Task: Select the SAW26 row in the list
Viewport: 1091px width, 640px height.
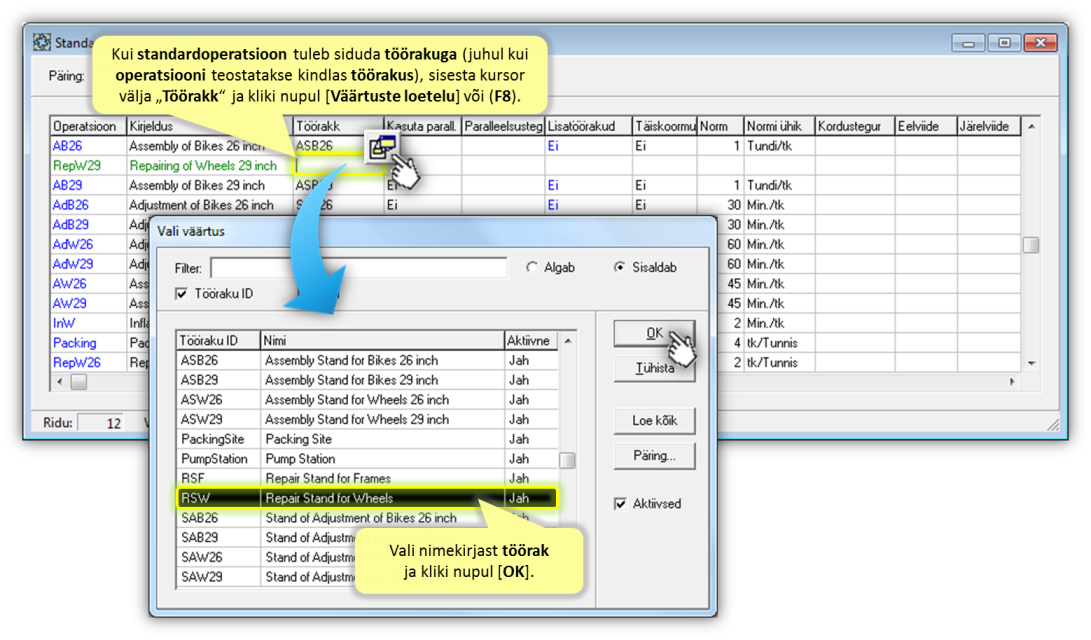Action: coord(367,557)
